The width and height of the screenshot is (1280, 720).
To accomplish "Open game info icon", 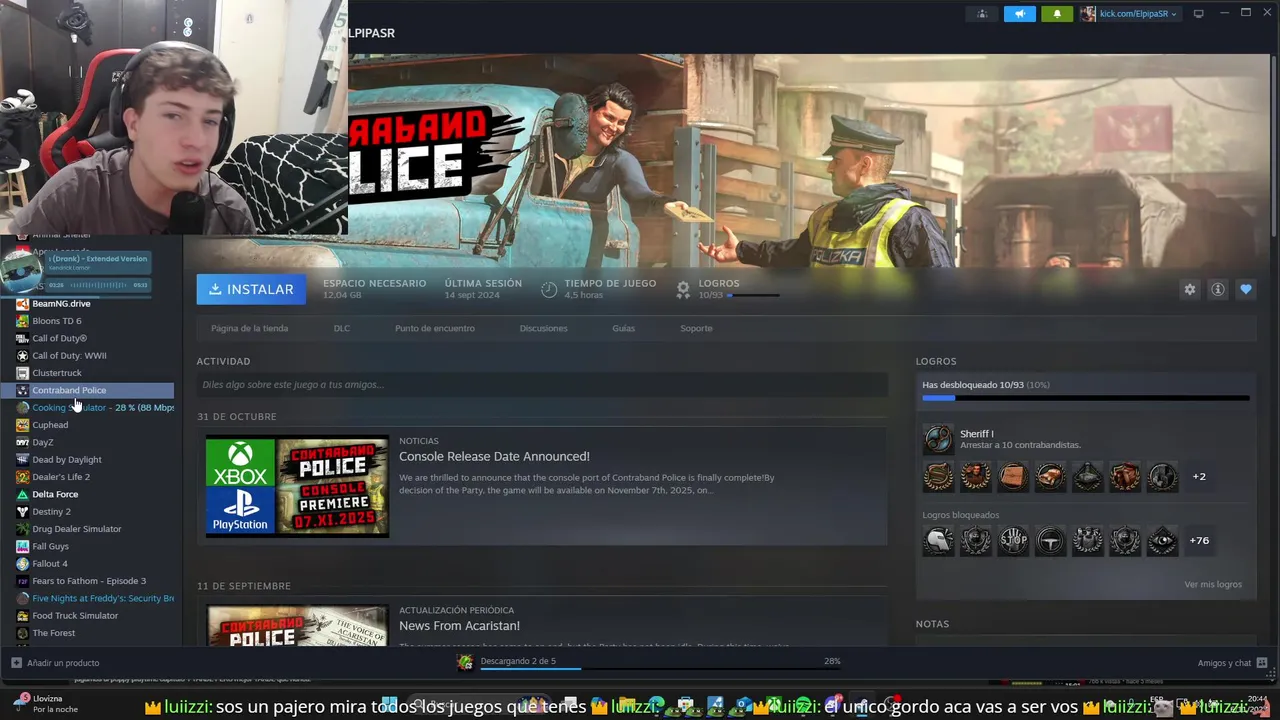I will [x=1218, y=289].
